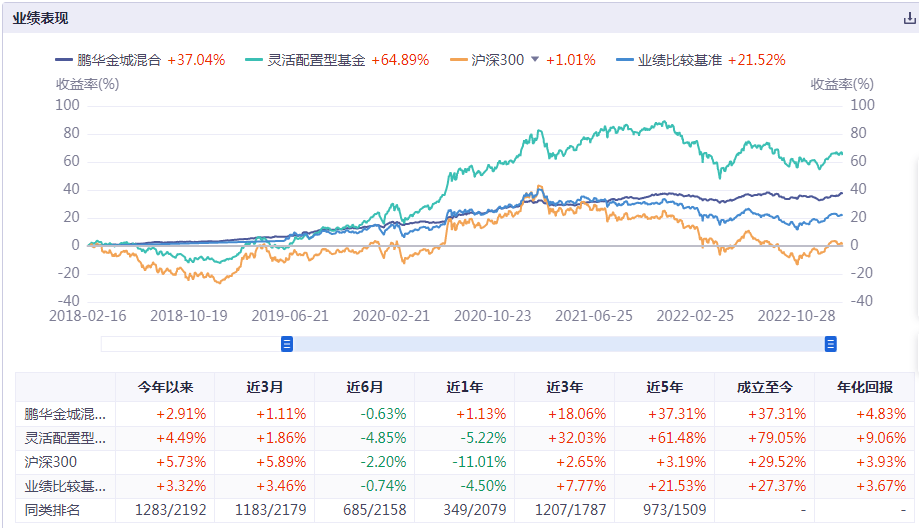
Task: Click the right range slider handle
Action: coord(830,344)
